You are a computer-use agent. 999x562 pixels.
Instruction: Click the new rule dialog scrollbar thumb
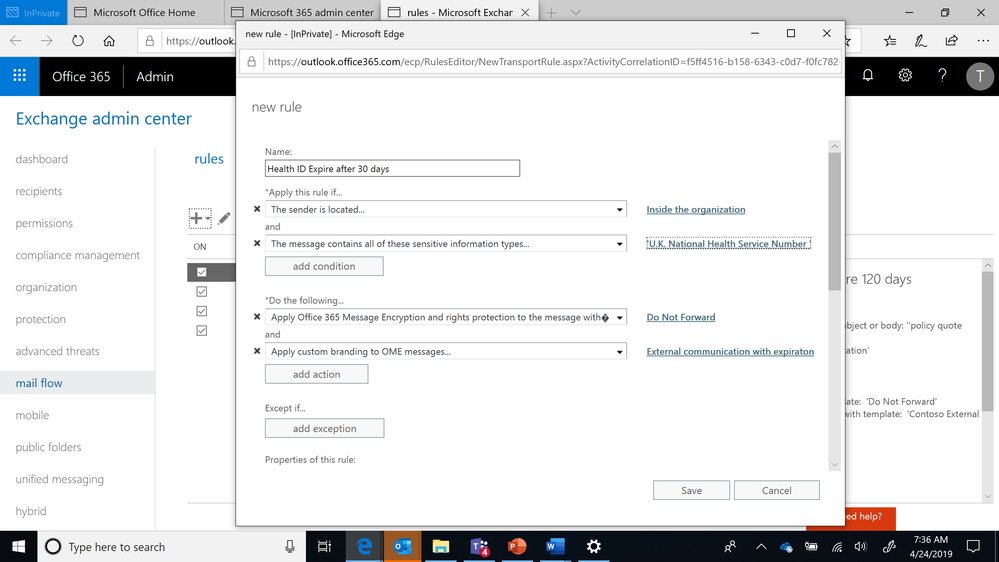[835, 221]
